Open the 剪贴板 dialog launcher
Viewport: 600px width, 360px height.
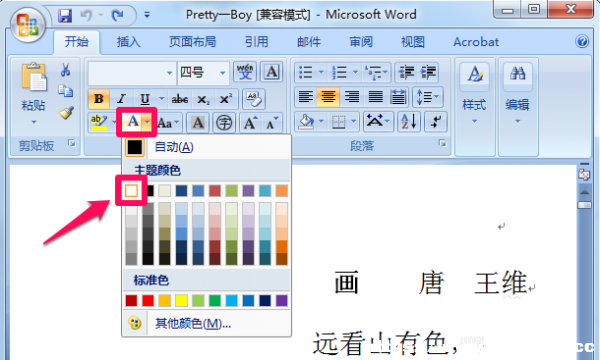point(72,143)
